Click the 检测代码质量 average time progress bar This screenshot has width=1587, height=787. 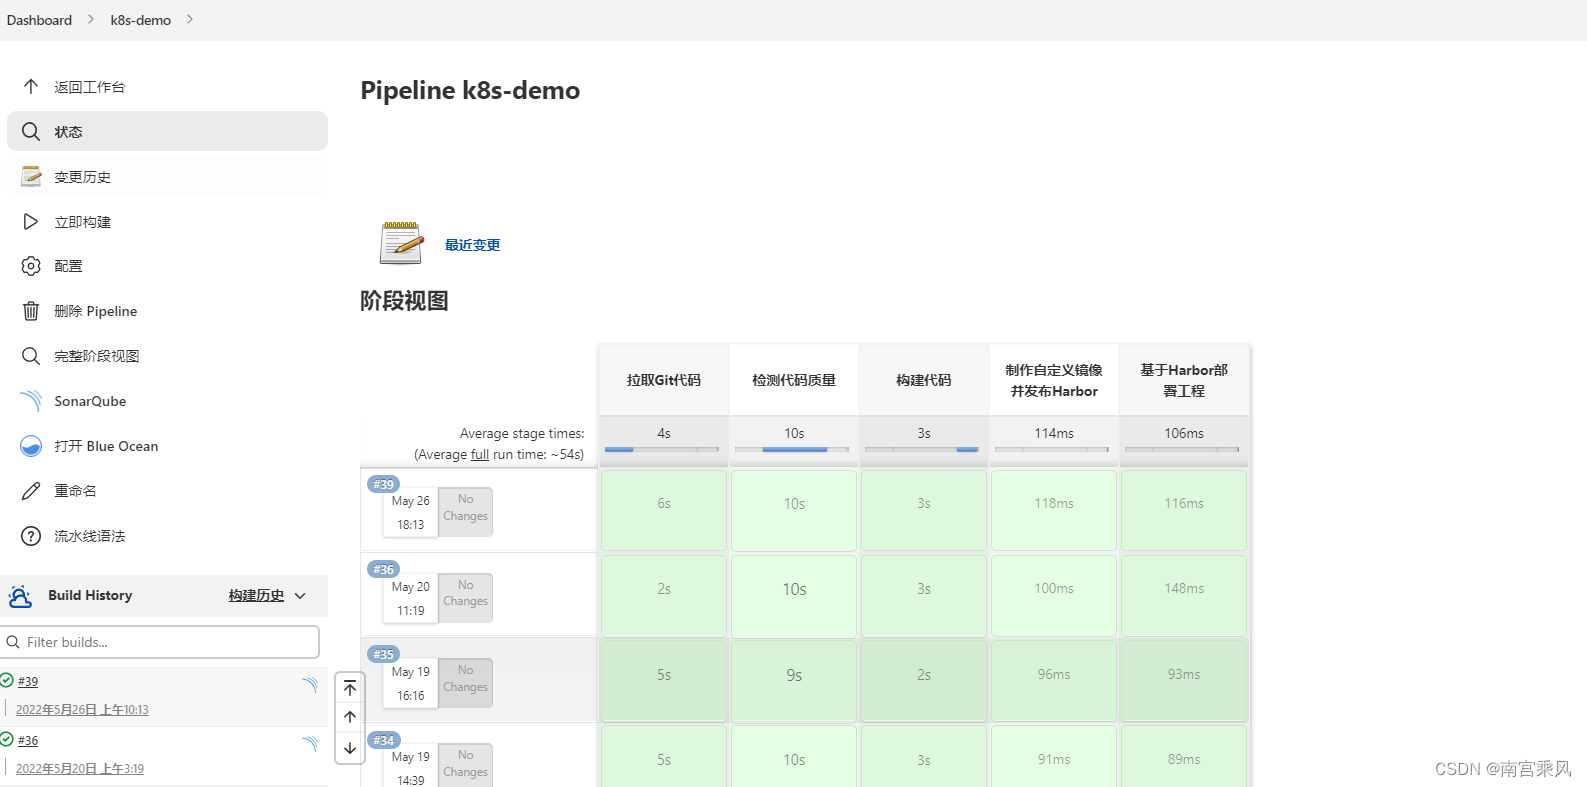pos(793,450)
